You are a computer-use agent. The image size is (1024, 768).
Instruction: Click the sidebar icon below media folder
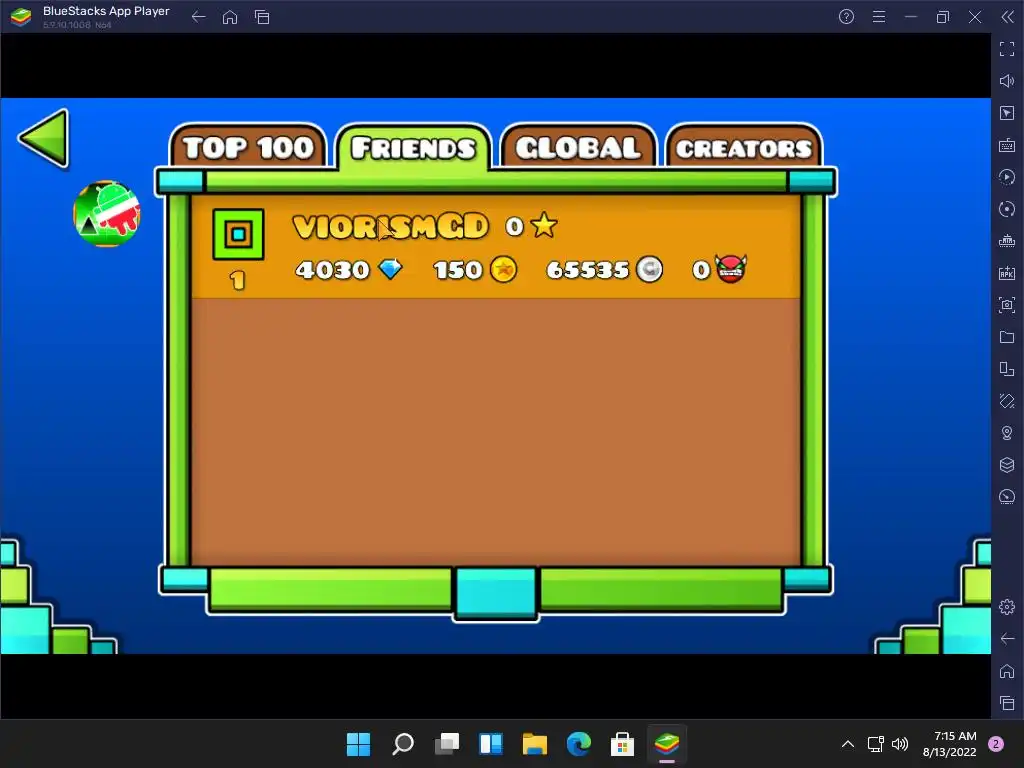click(1007, 369)
